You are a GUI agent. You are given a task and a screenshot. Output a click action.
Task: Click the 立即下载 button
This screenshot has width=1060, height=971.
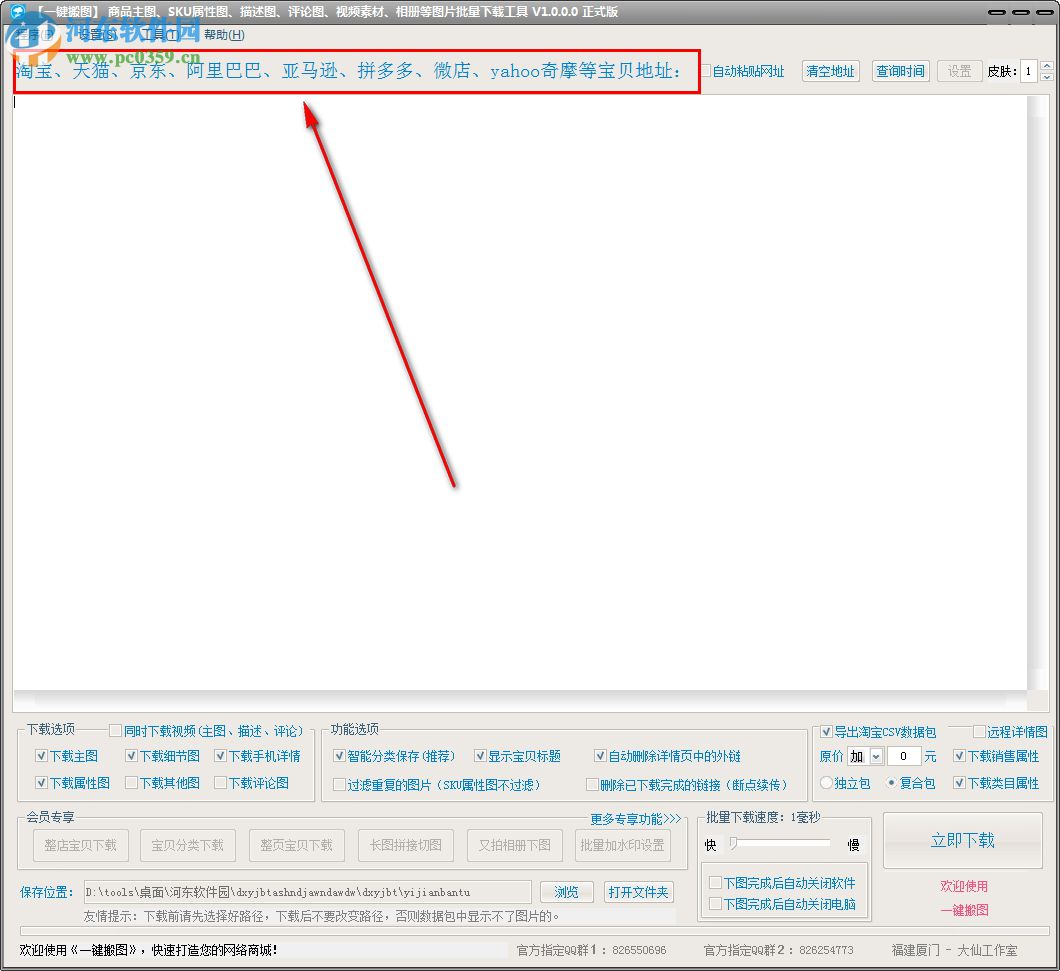[x=963, y=840]
